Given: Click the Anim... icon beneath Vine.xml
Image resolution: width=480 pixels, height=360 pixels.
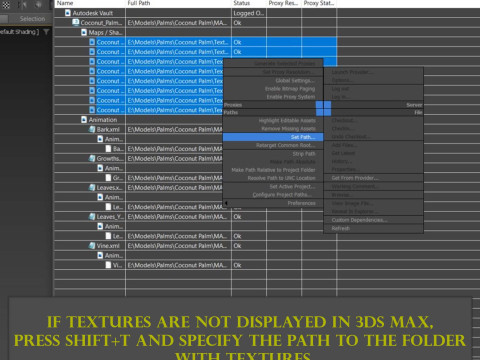Looking at the screenshot, I should point(100,255).
